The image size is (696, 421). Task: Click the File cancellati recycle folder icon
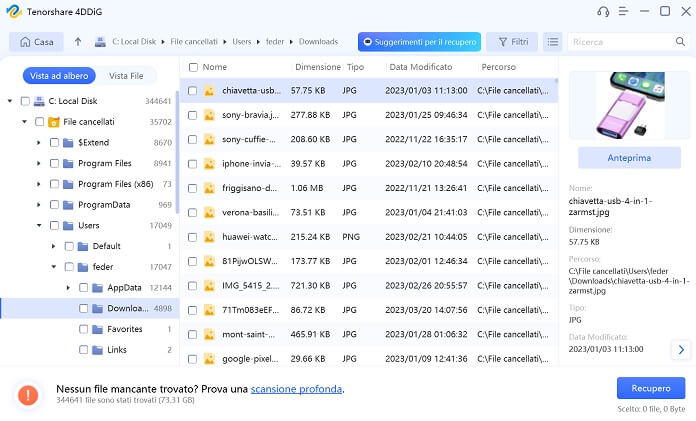click(x=54, y=122)
